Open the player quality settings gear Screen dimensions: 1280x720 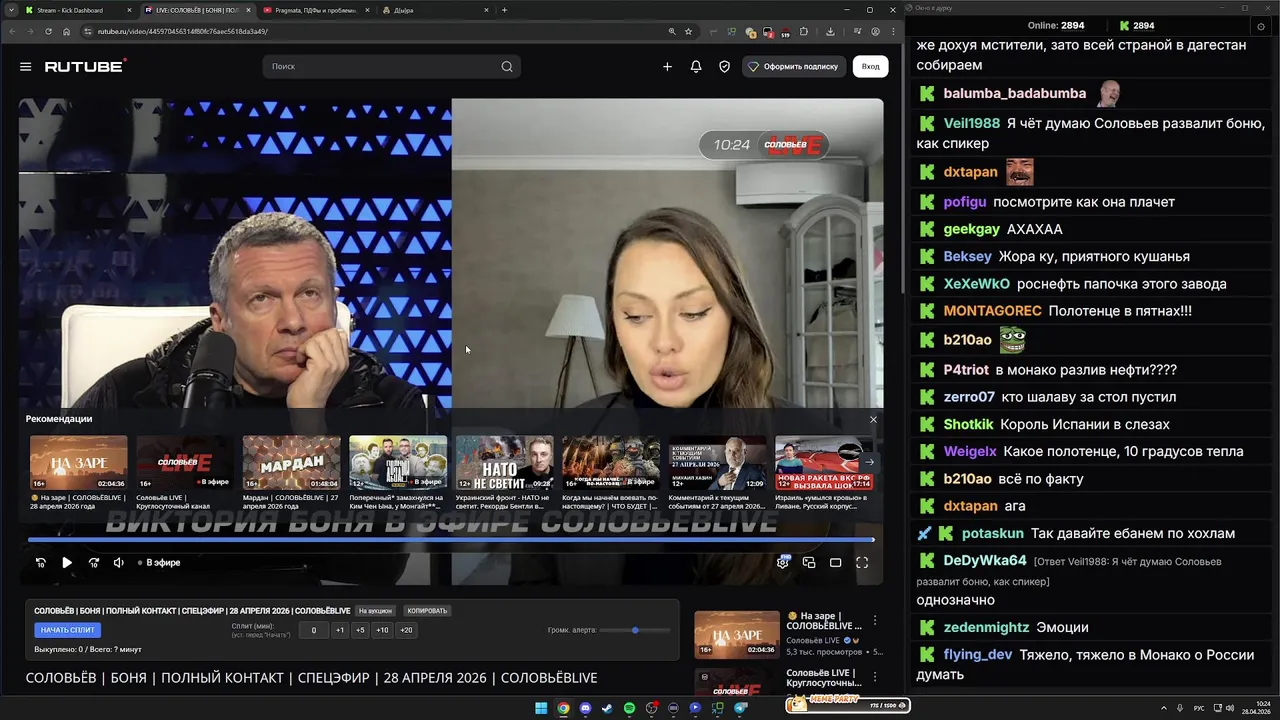click(x=783, y=563)
